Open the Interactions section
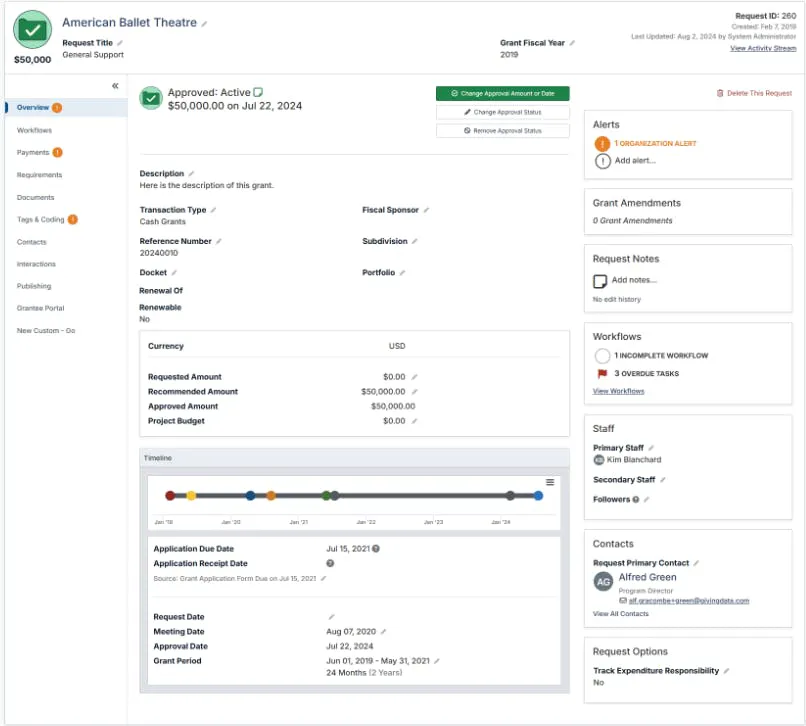The height and width of the screenshot is (726, 806). tap(36, 264)
